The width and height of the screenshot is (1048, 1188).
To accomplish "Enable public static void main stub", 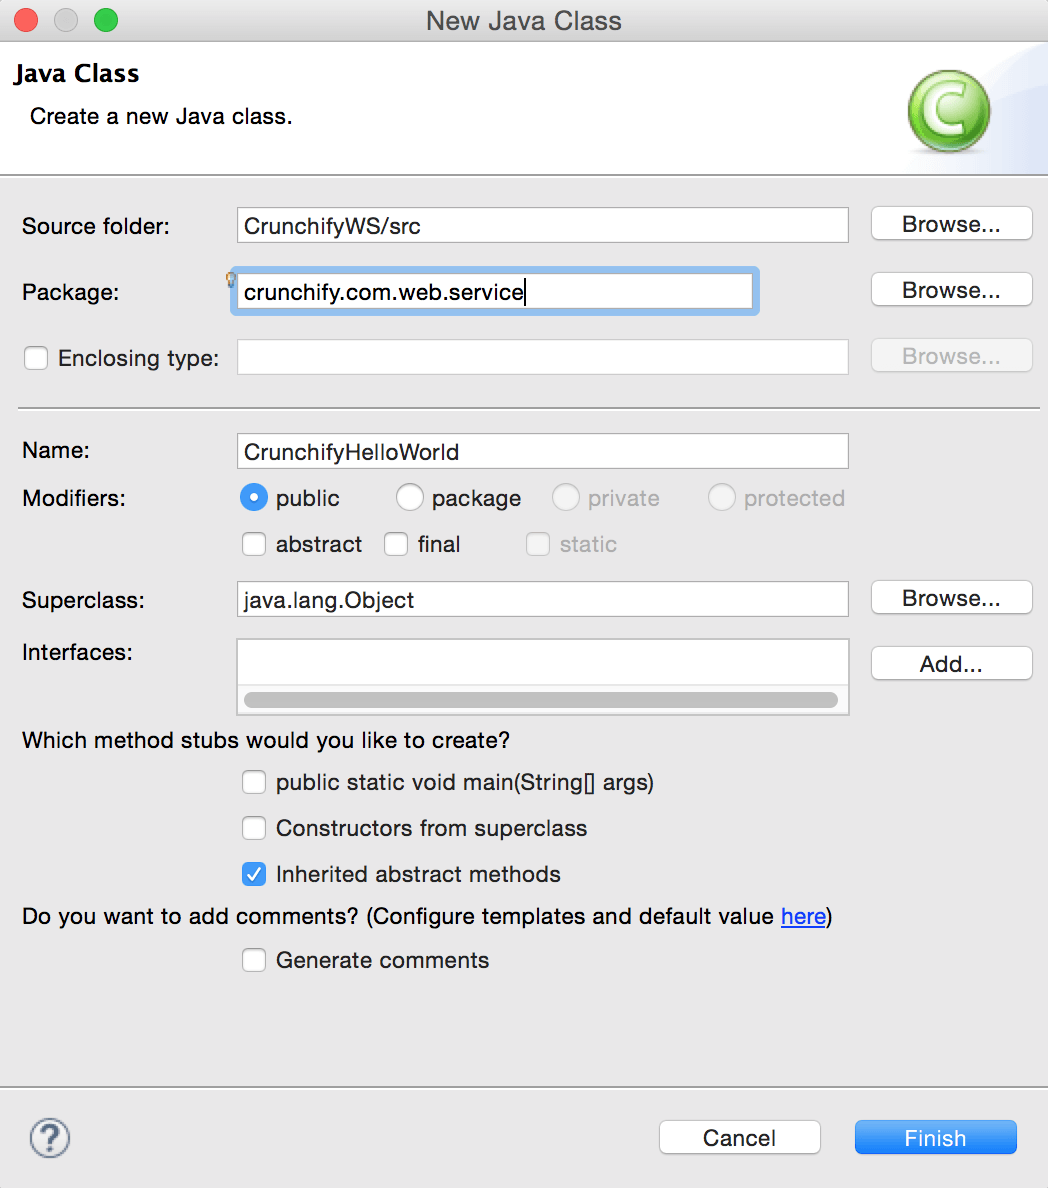I will (x=254, y=782).
